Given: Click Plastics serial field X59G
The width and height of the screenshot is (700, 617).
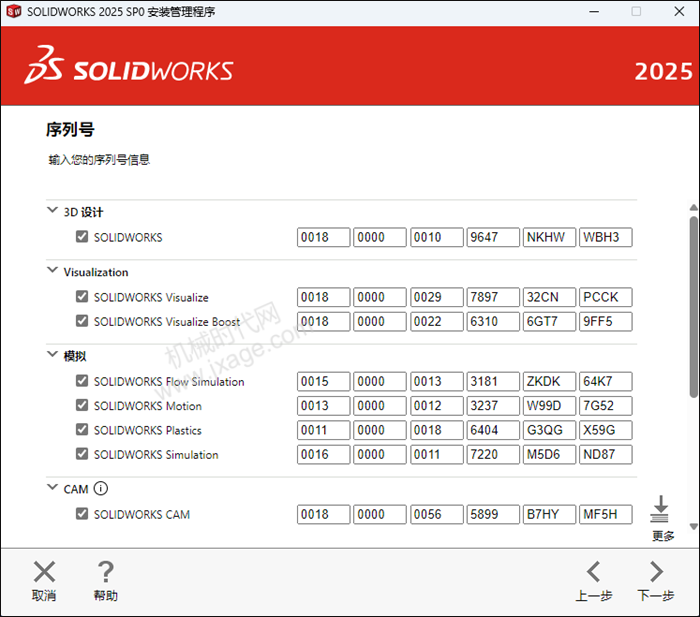Looking at the screenshot, I should (x=606, y=430).
